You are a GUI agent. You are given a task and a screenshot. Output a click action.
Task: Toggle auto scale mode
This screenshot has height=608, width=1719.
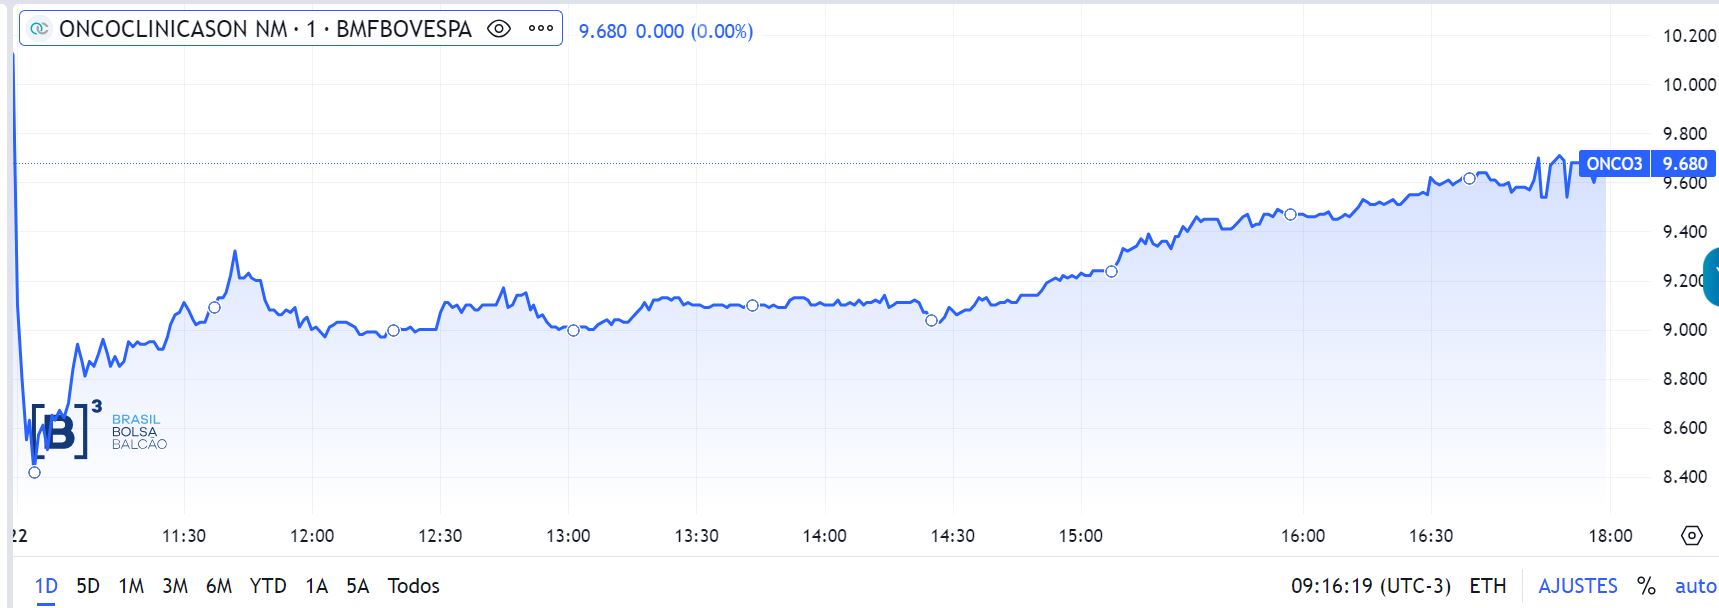click(x=1695, y=586)
